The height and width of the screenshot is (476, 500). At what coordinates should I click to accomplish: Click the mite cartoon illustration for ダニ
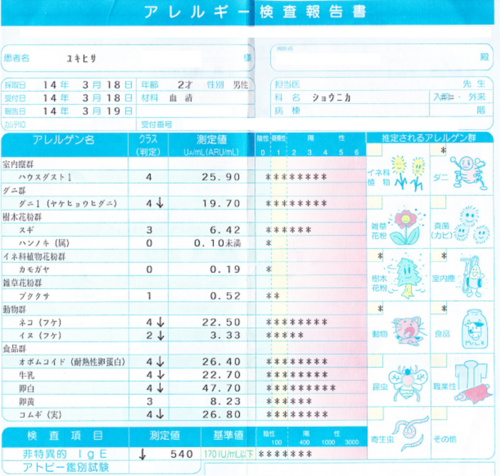click(469, 173)
